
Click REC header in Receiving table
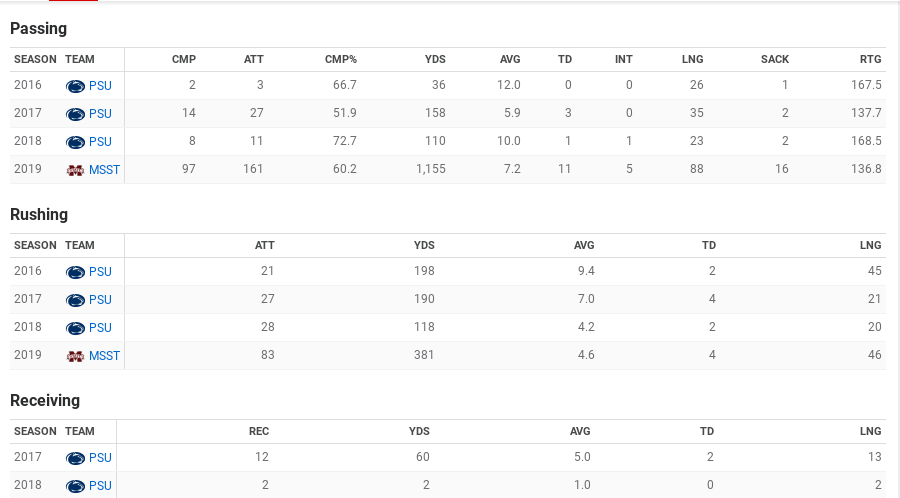259,431
